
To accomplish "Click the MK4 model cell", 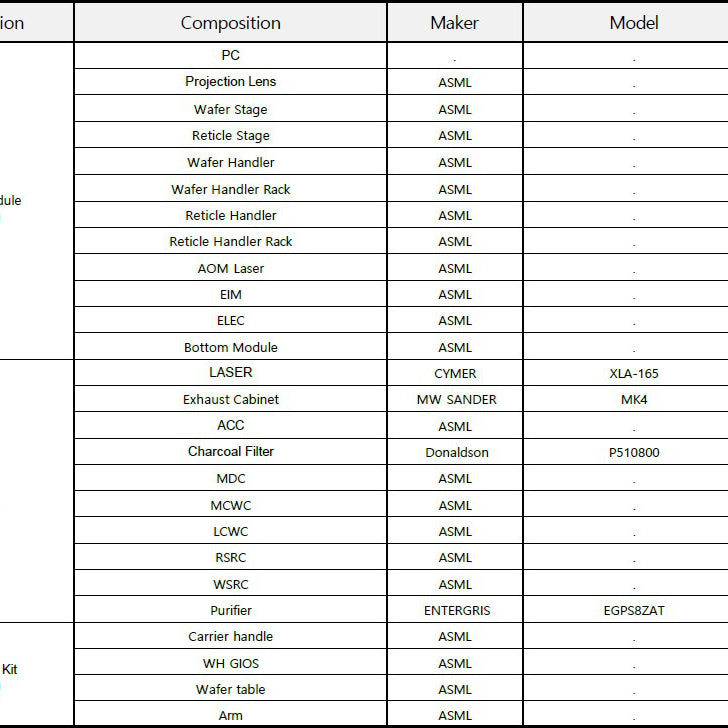I will click(x=634, y=399).
